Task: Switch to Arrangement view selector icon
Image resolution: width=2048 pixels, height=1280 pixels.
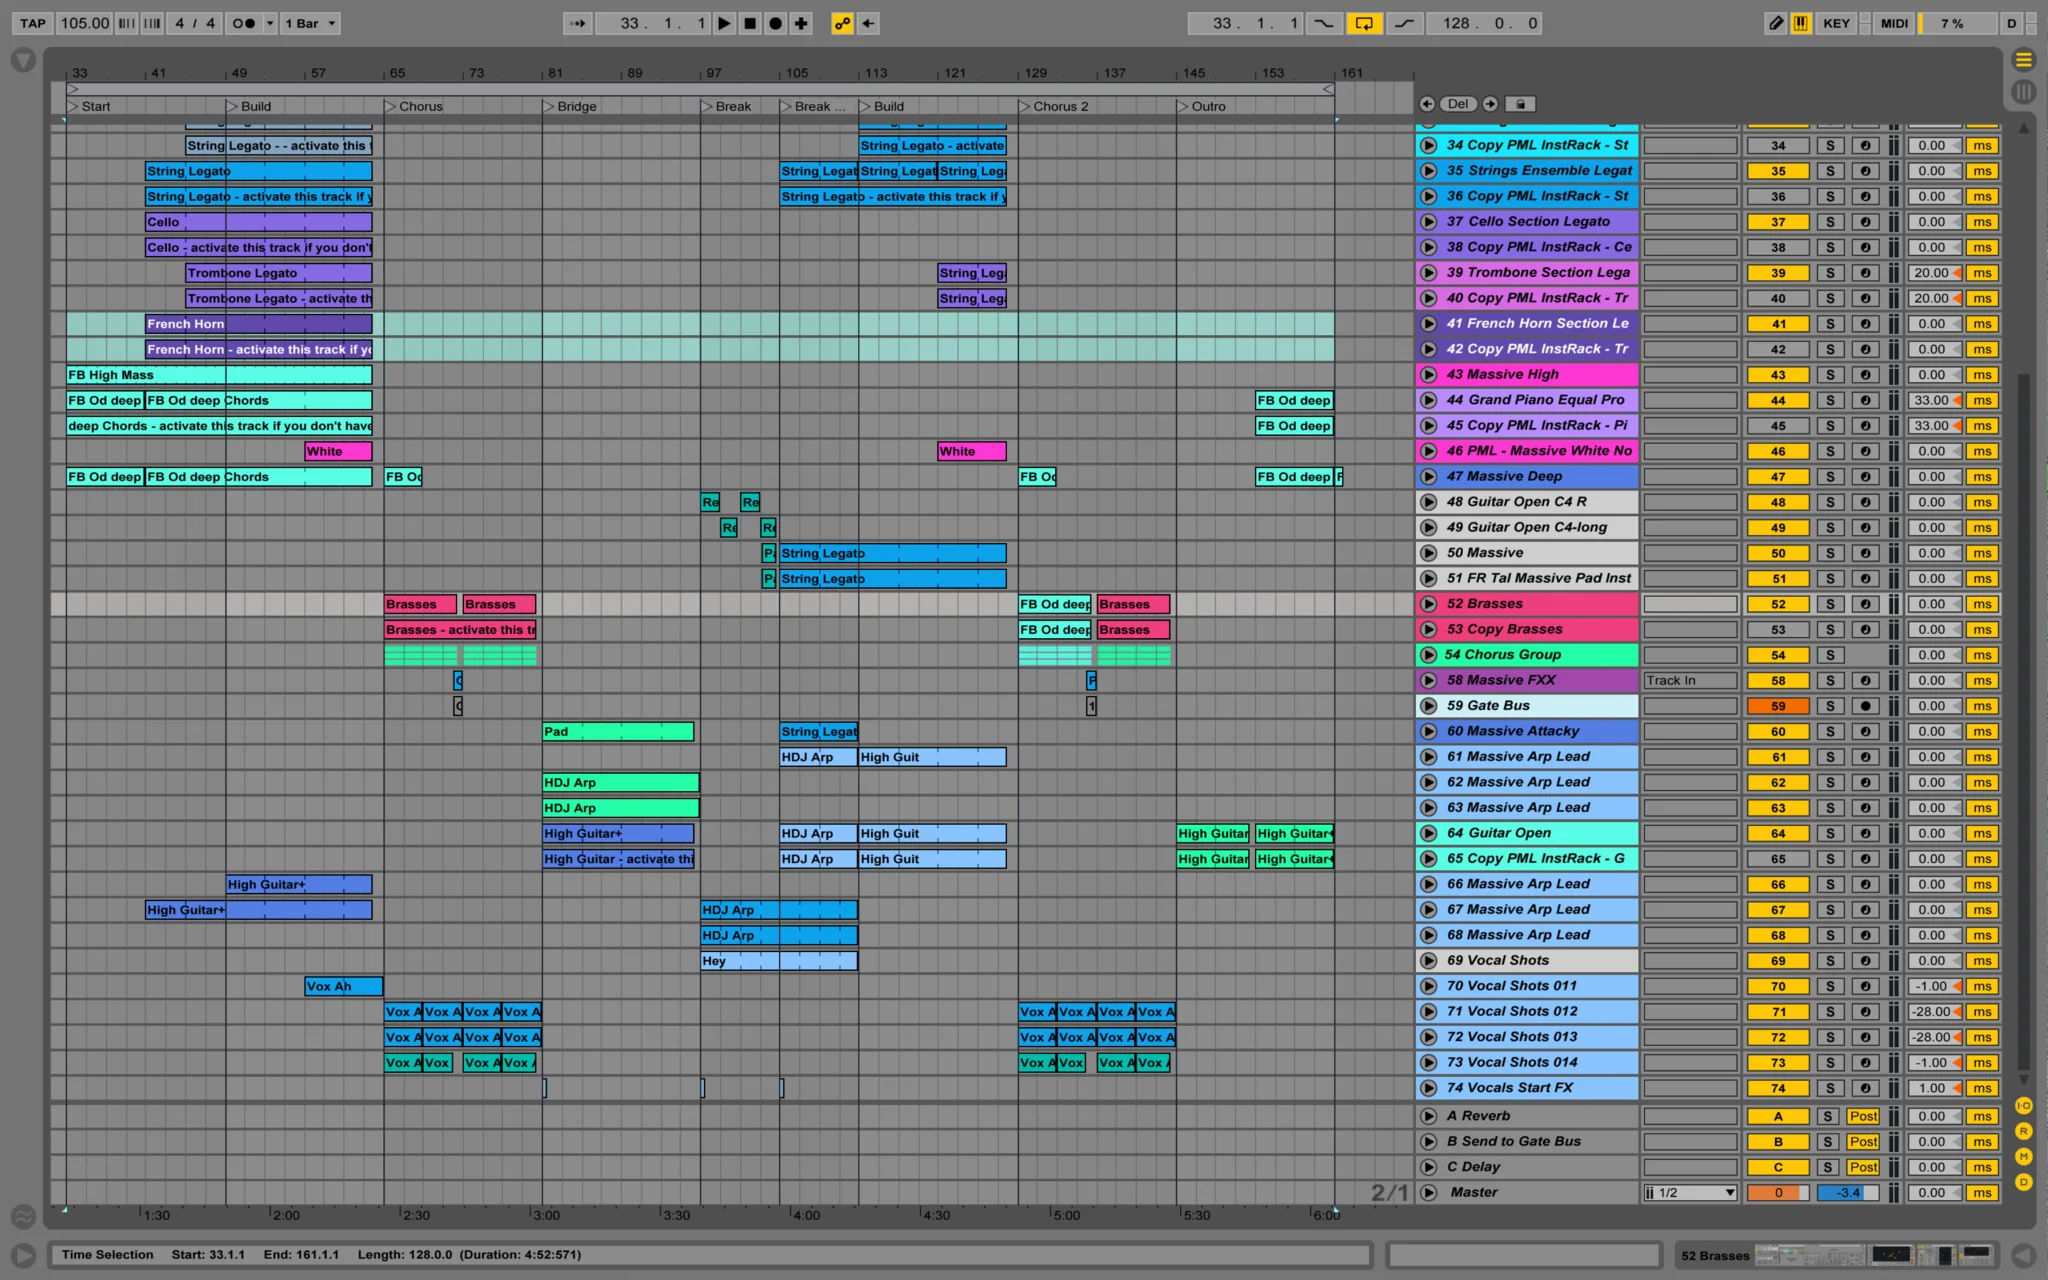Action: [x=2023, y=60]
